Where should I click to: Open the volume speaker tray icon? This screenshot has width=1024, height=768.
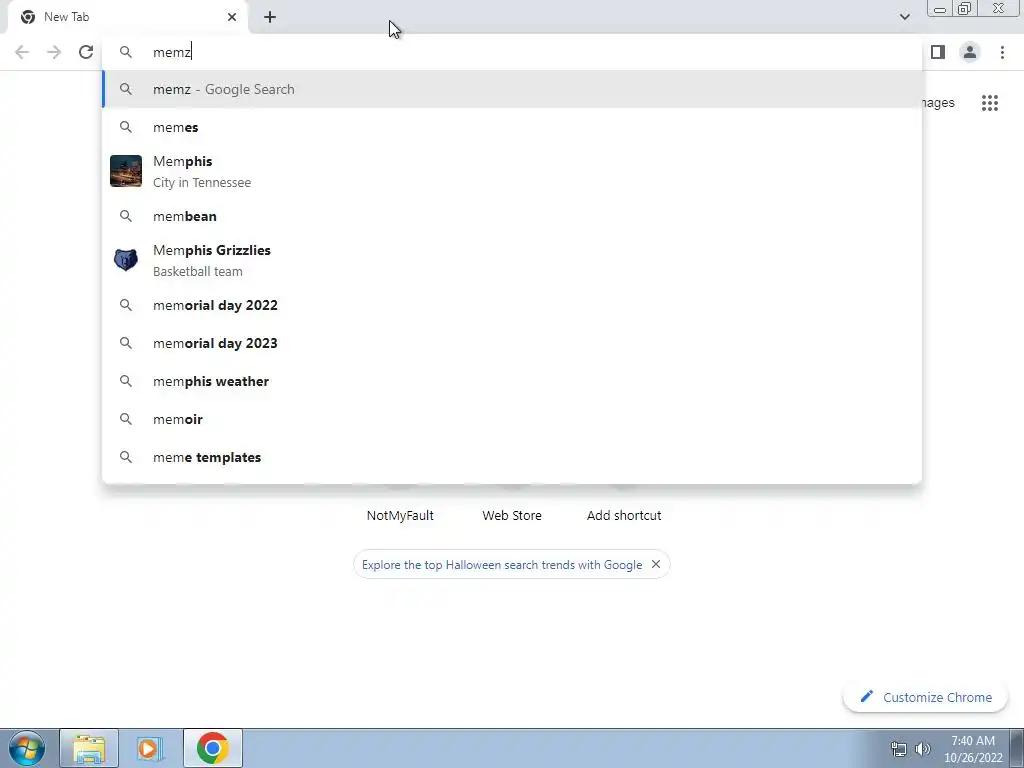tap(923, 749)
